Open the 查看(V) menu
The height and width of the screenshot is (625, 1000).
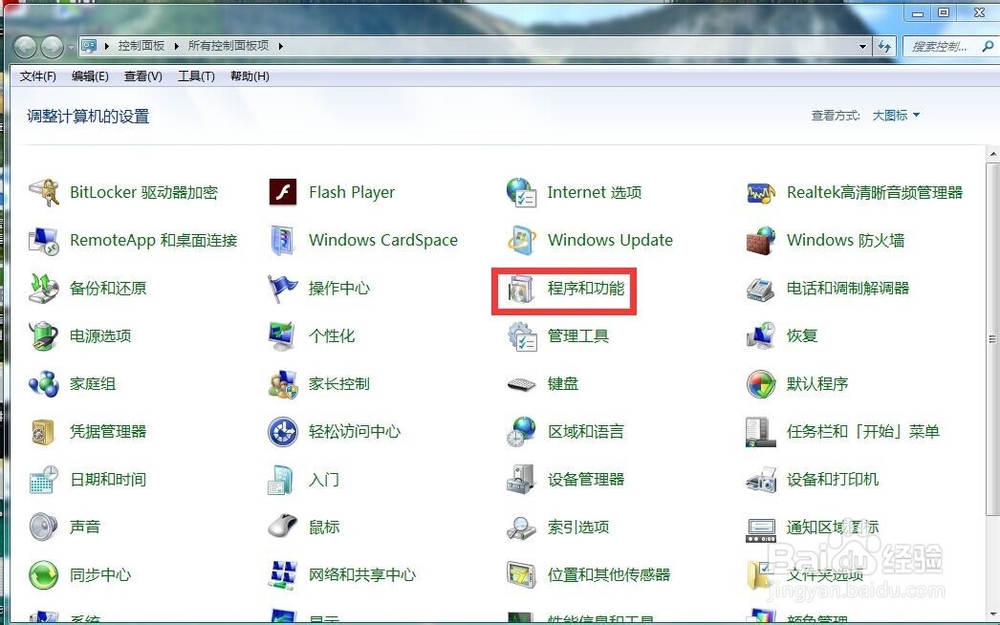click(141, 76)
